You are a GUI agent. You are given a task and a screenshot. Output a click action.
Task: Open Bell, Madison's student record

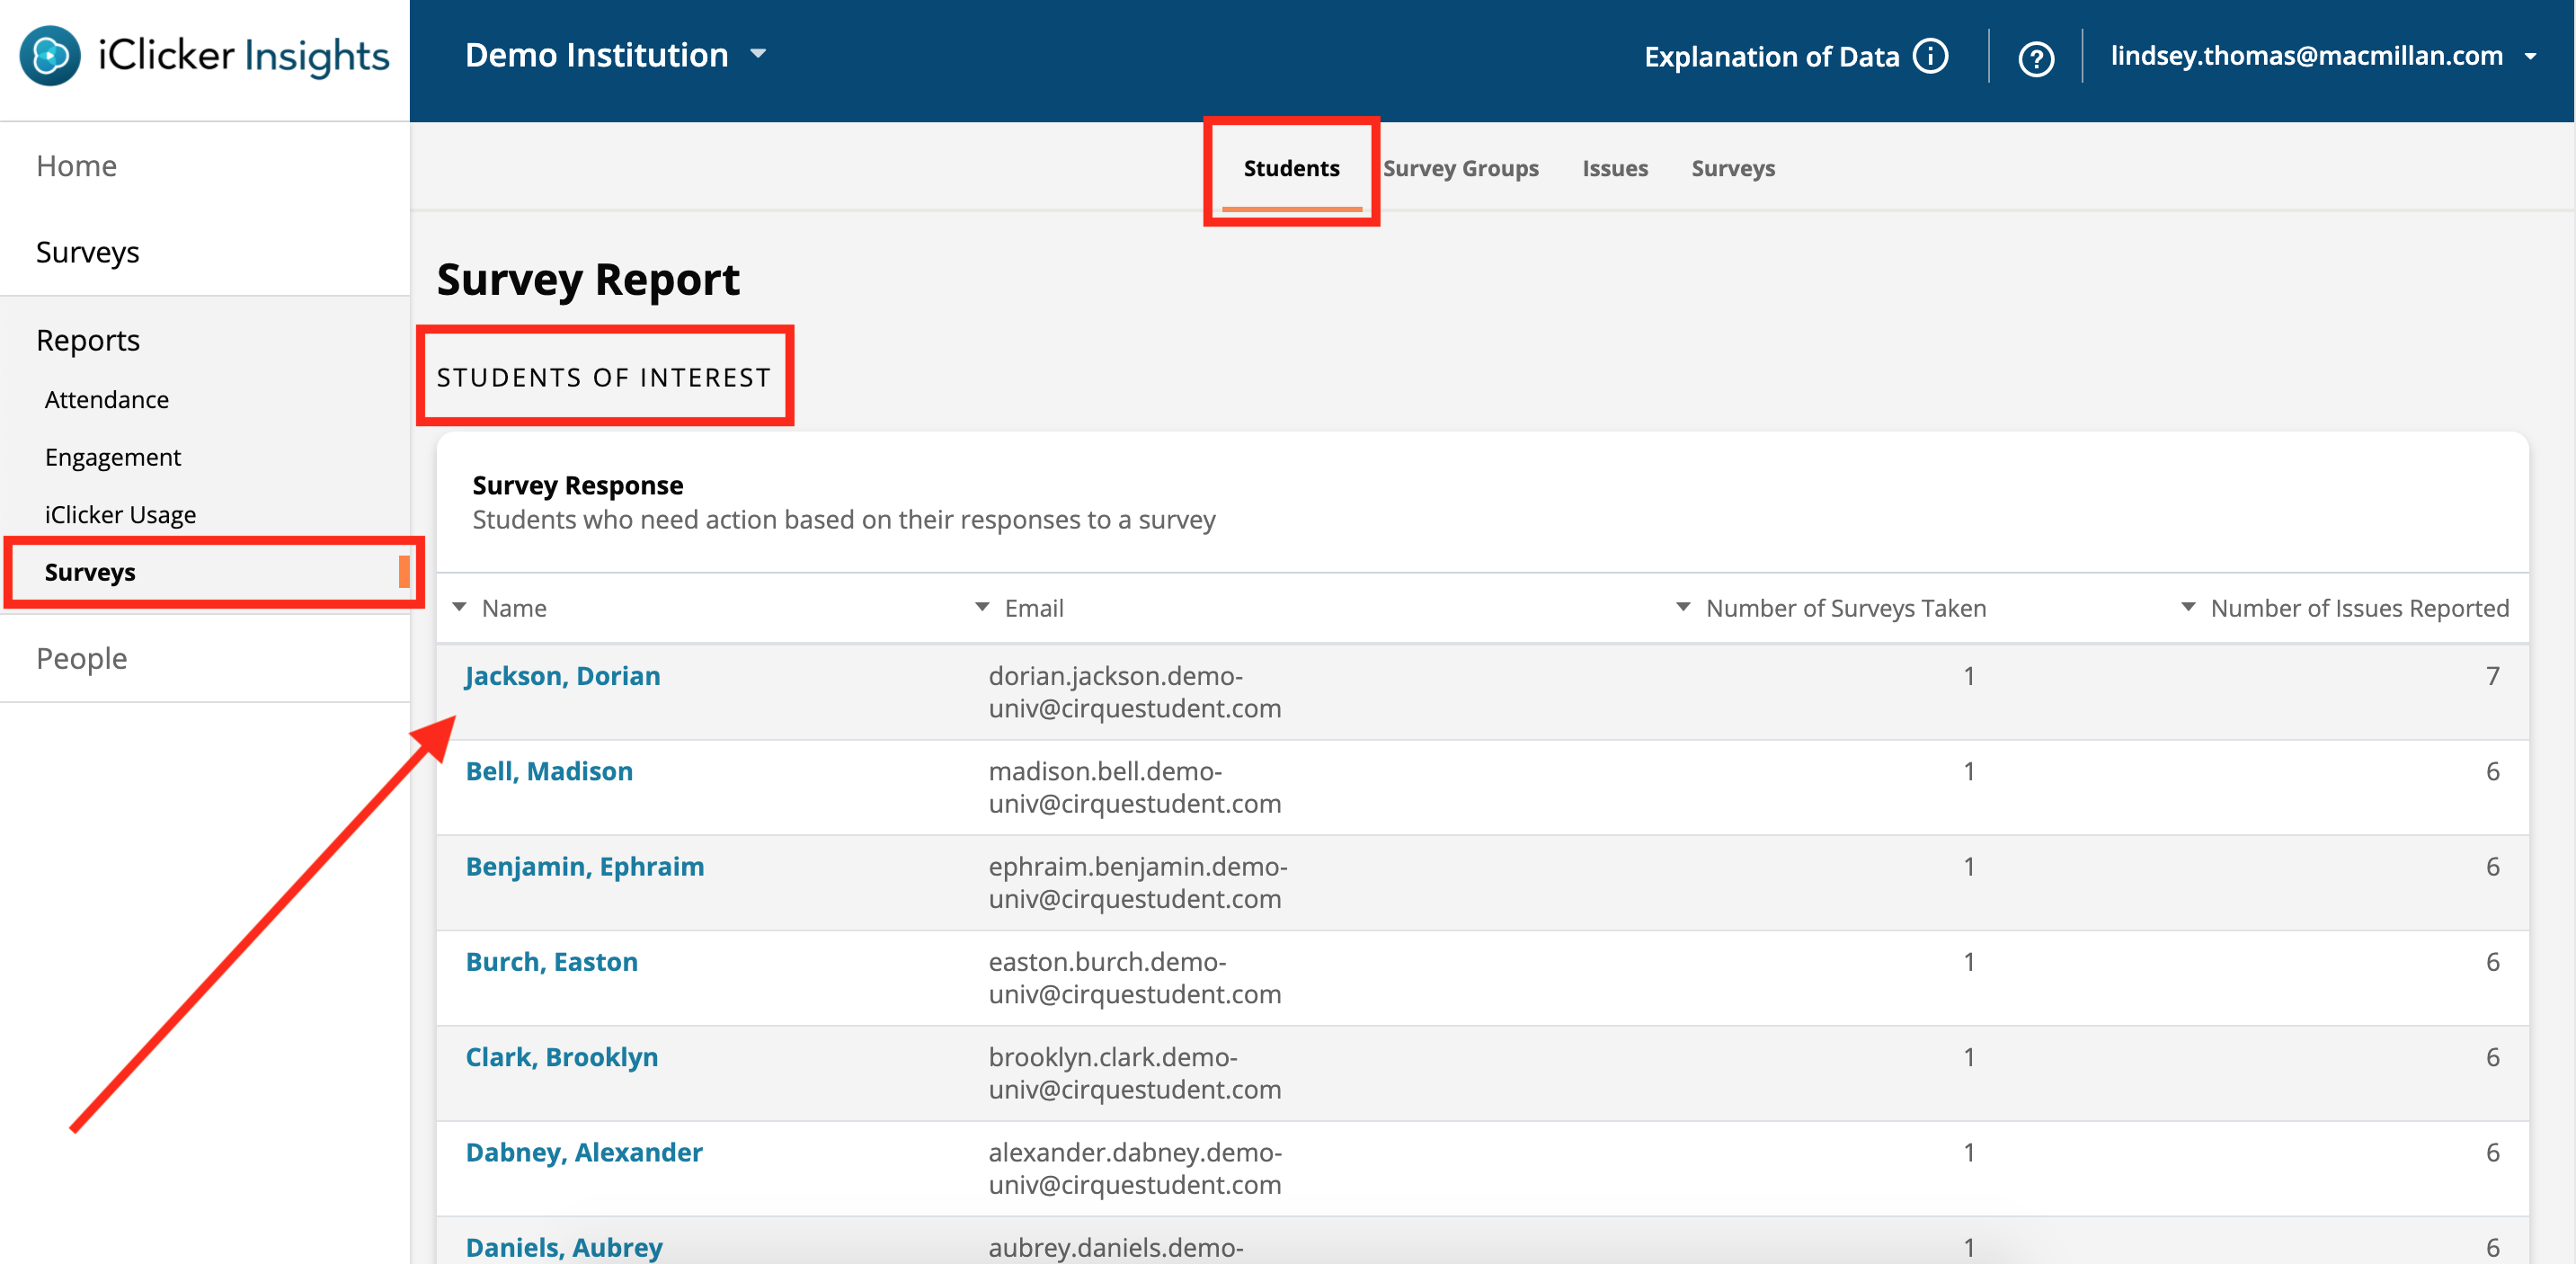pos(549,771)
